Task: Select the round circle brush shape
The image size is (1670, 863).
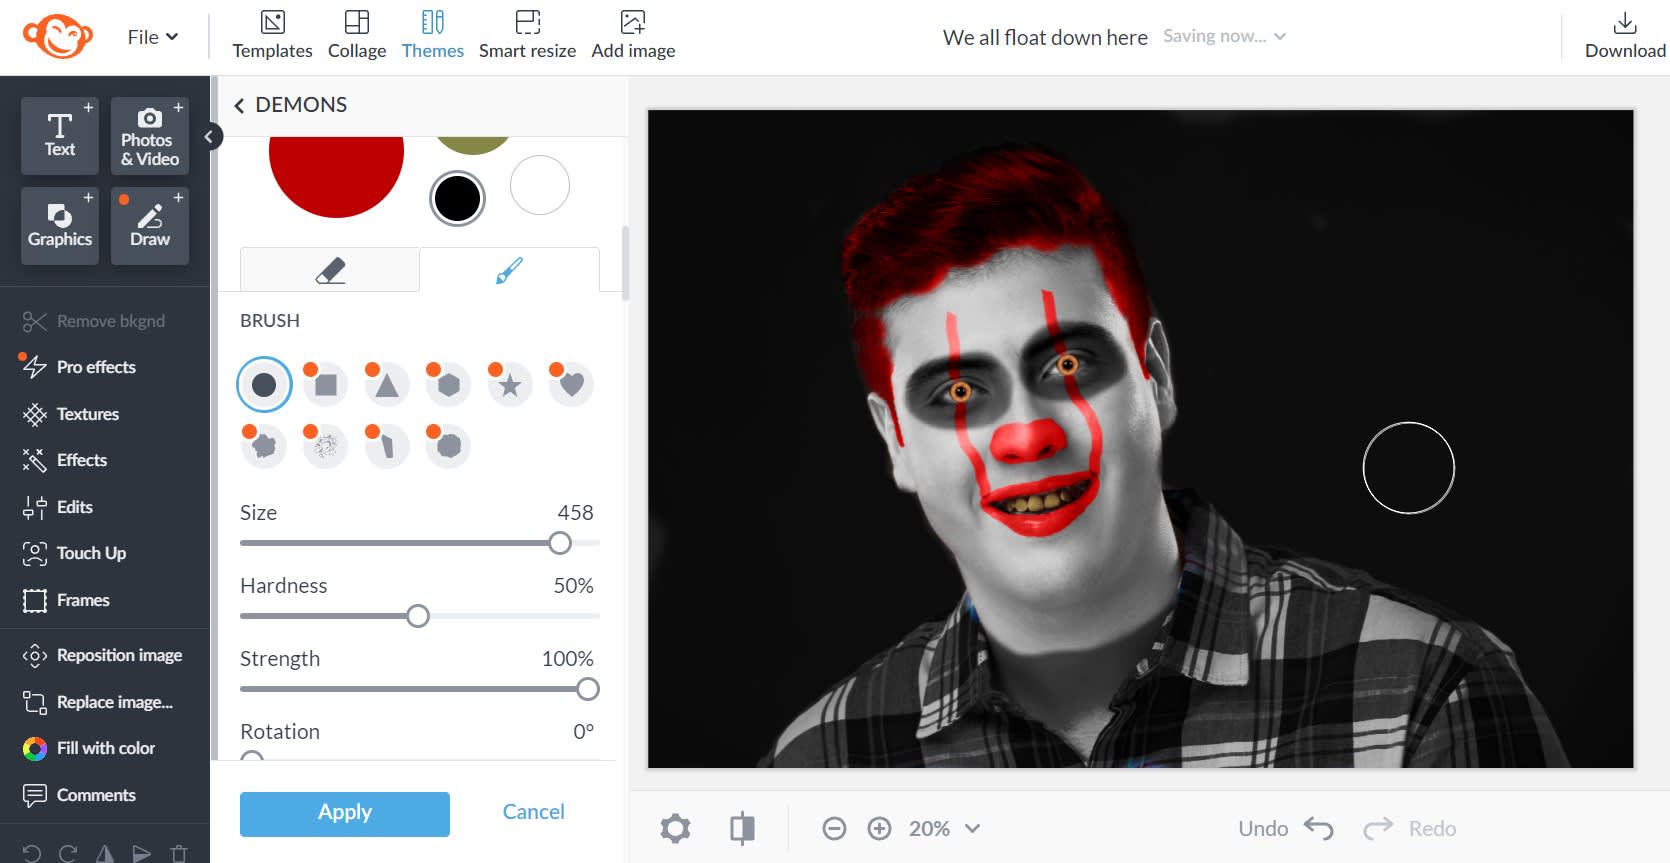Action: (x=264, y=384)
